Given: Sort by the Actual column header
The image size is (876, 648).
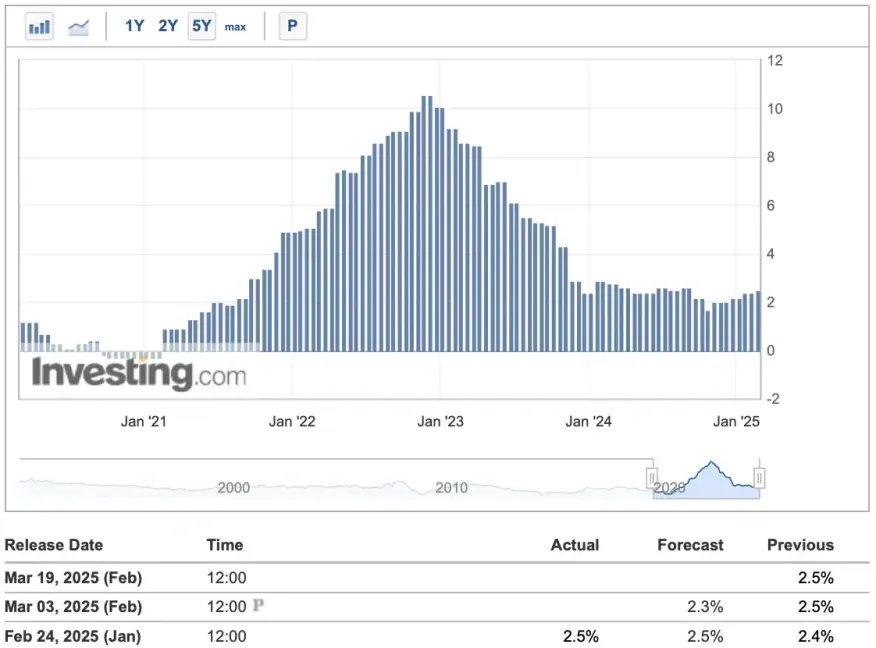Looking at the screenshot, I should pos(574,545).
